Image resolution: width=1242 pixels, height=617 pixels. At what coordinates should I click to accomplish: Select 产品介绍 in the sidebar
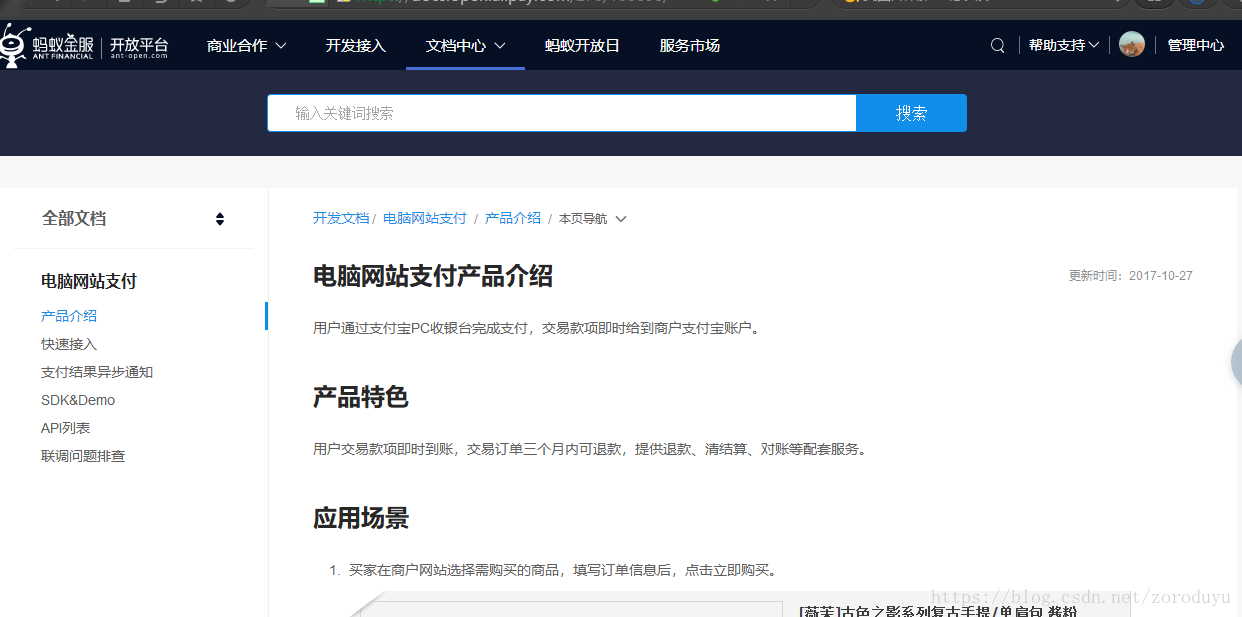[x=69, y=316]
